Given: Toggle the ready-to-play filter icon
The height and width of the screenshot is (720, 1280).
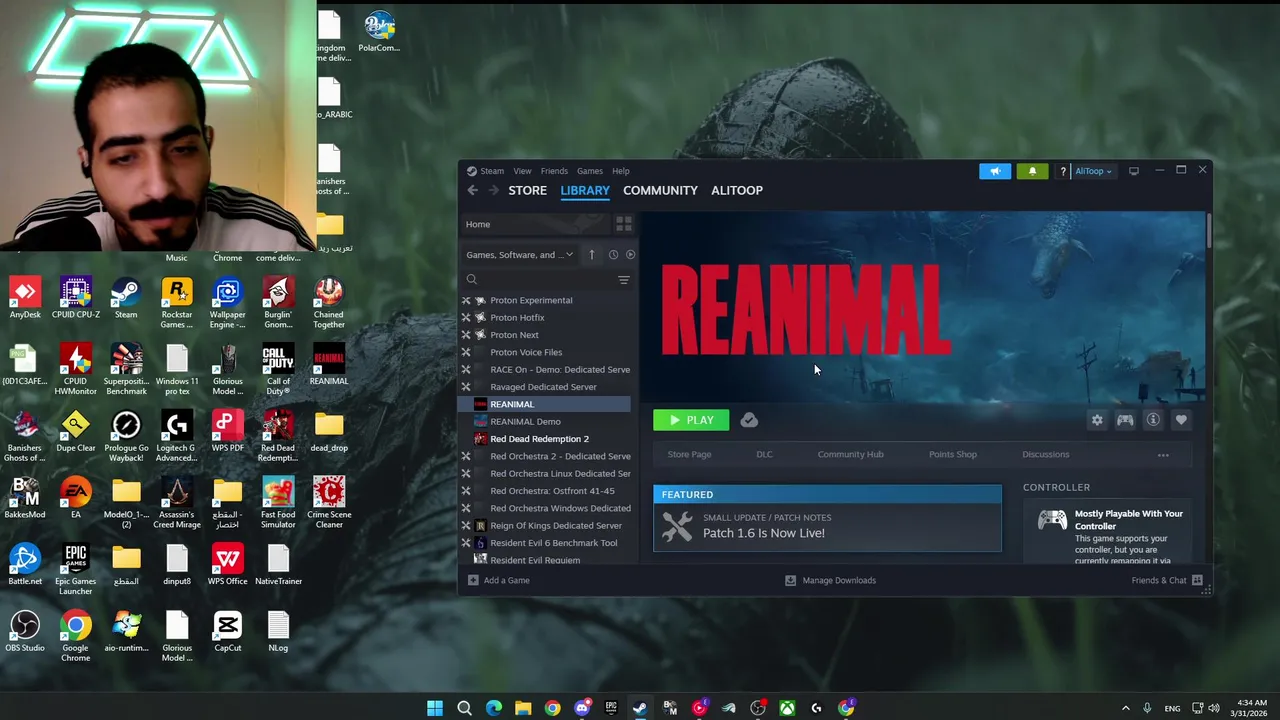Looking at the screenshot, I should coord(630,255).
